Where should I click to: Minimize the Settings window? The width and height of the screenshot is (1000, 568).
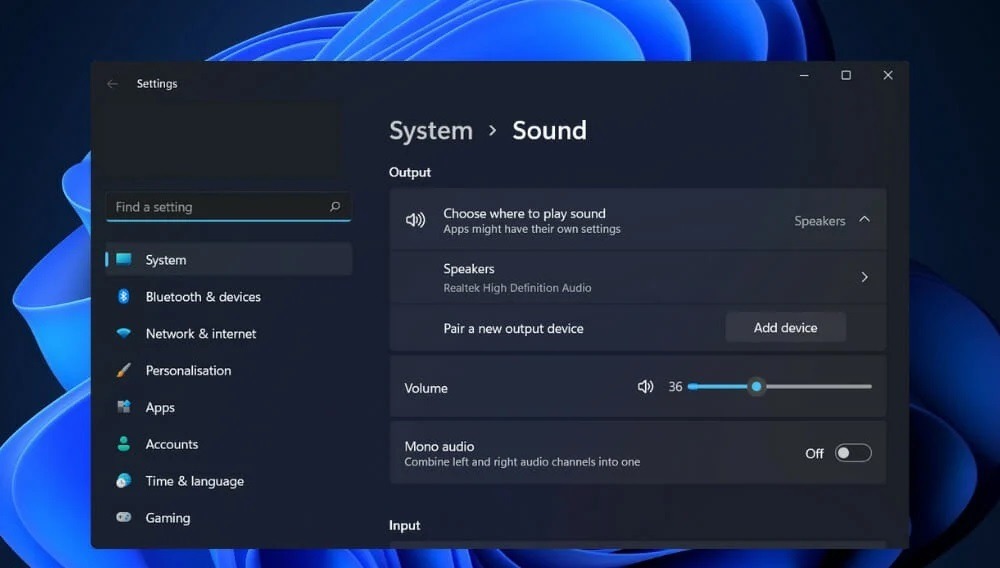click(804, 75)
